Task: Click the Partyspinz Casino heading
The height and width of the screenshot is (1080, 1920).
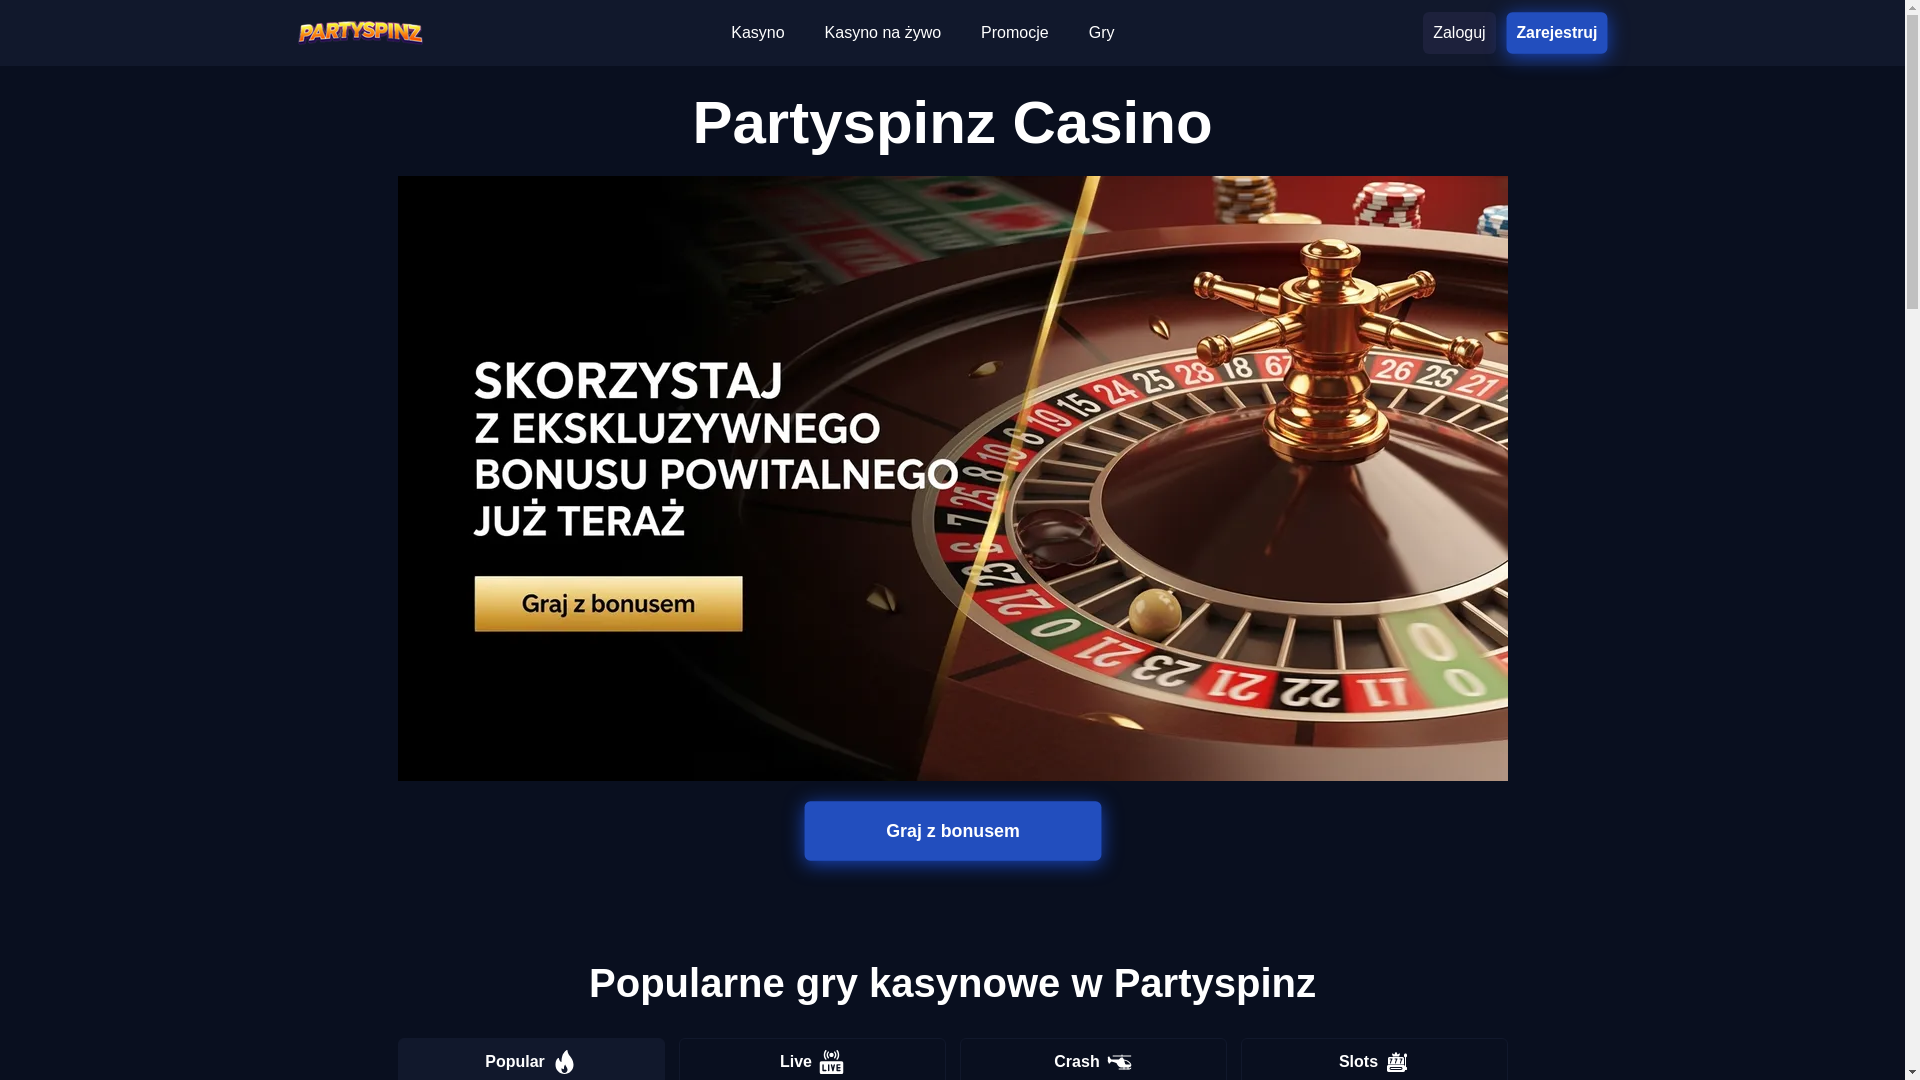Action: click(952, 123)
